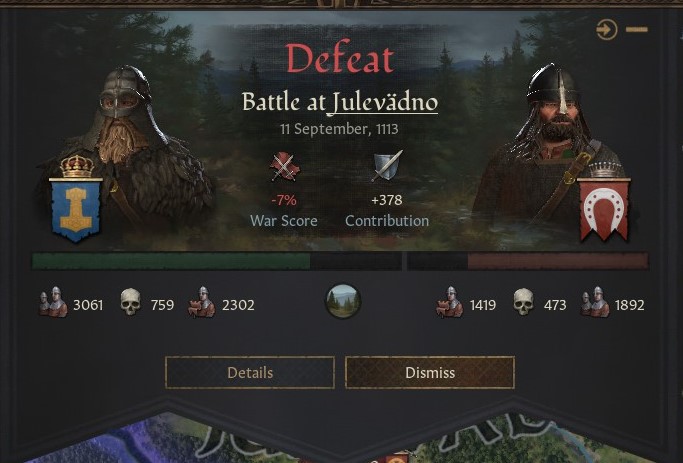Select the left commander portrait with masked helmet
683x463 pixels.
point(126,148)
